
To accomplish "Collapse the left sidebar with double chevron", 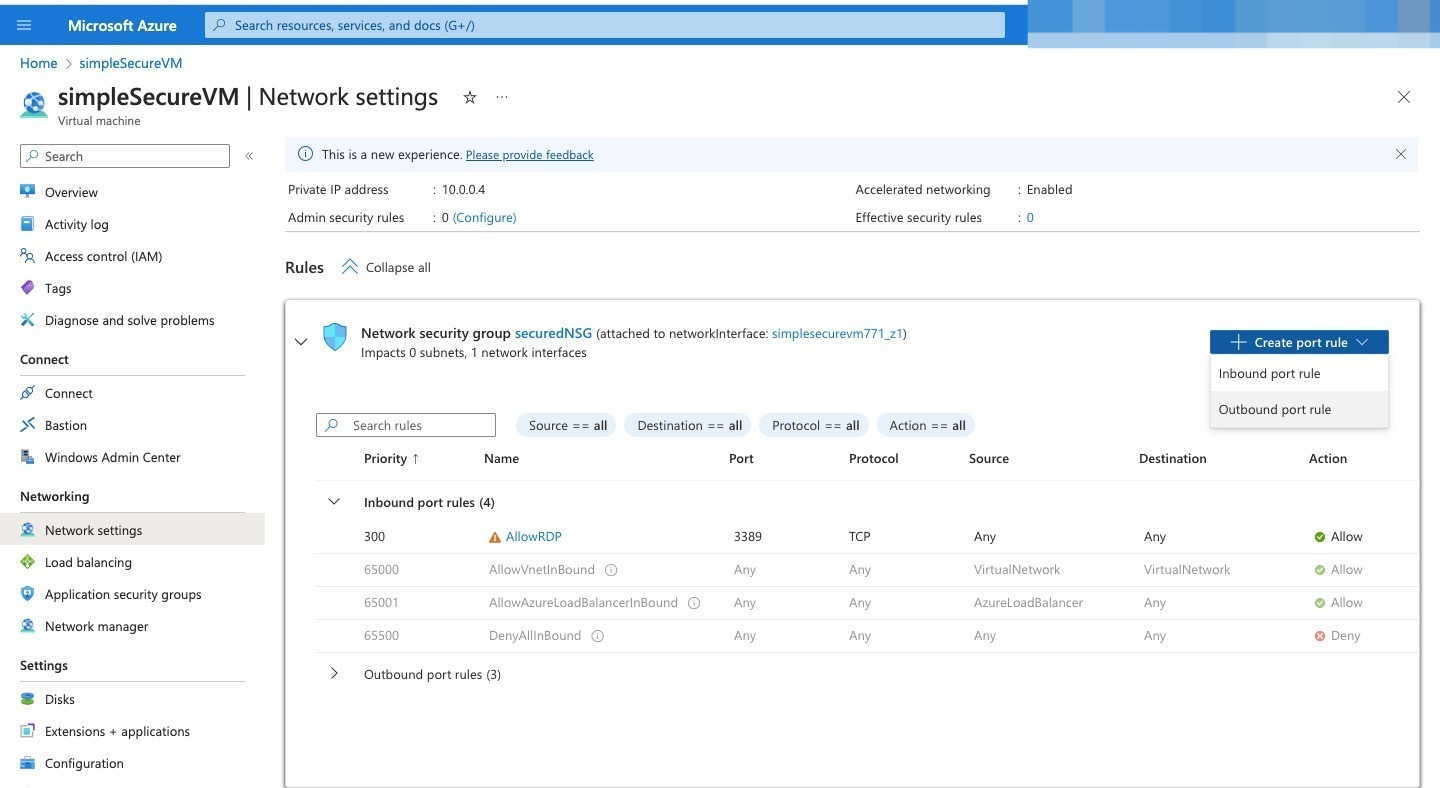I will [x=249, y=156].
